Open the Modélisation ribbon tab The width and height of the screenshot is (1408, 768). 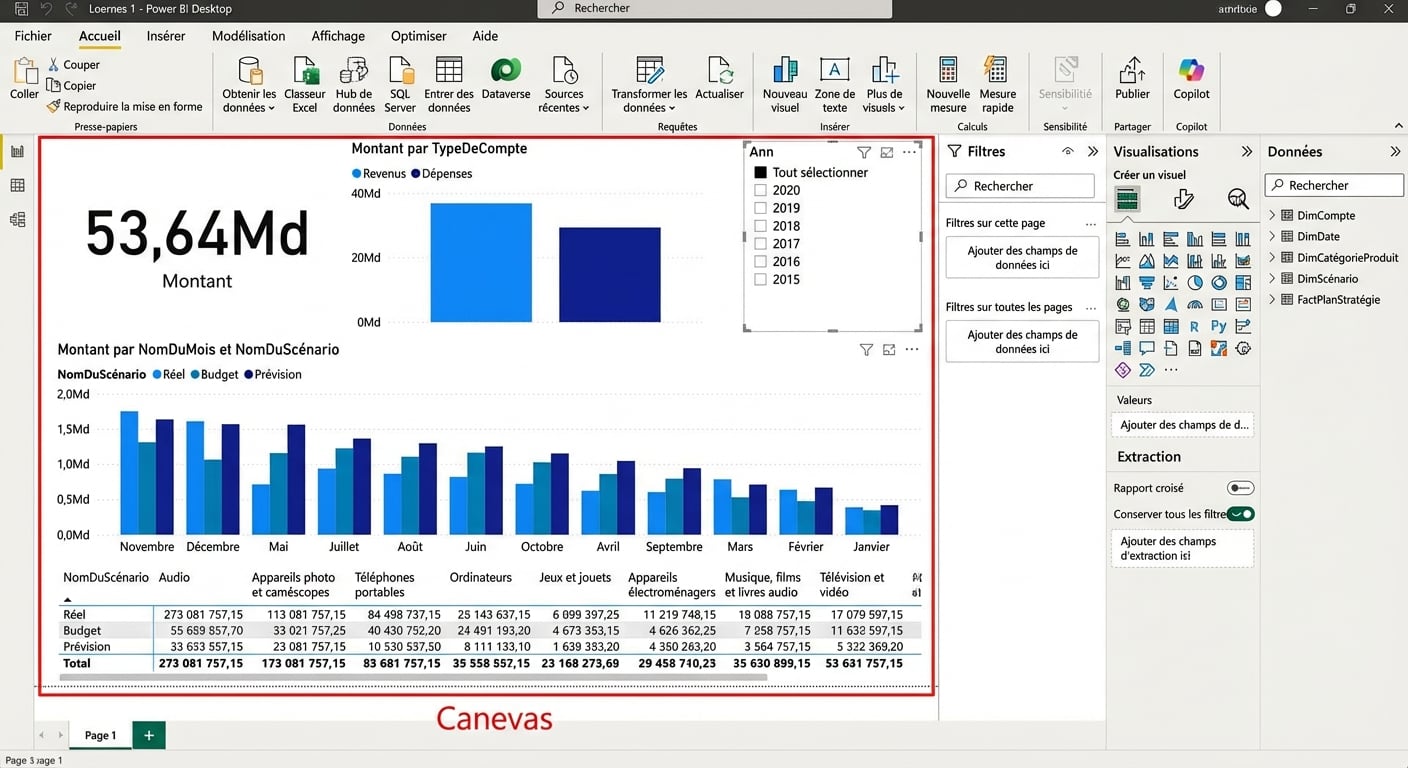[248, 36]
